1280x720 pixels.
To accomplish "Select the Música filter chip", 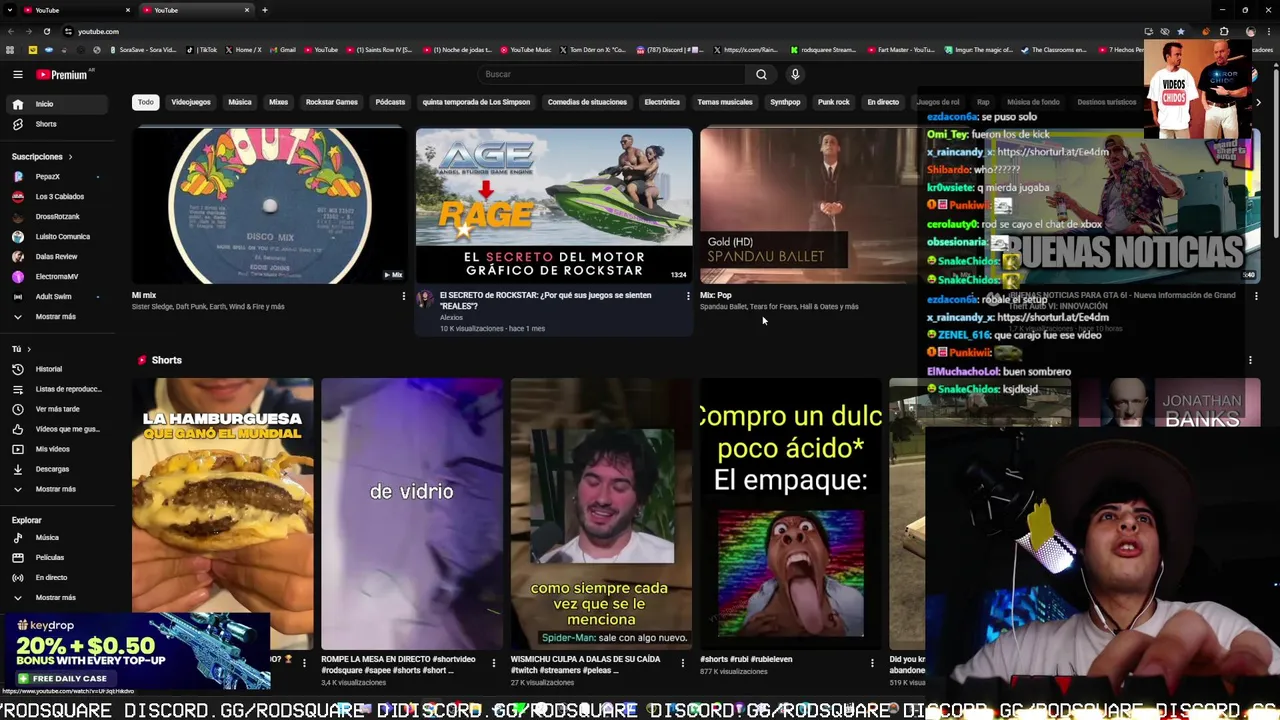I will 240,102.
